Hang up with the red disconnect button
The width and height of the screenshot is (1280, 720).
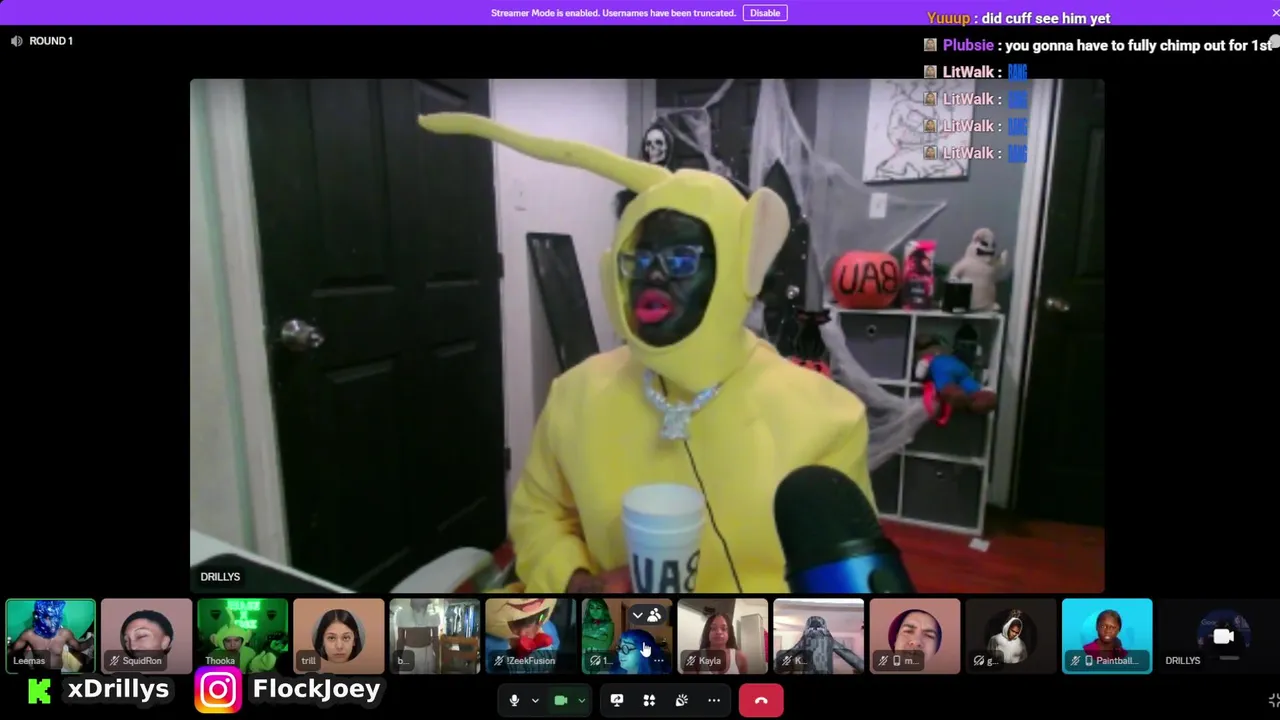point(761,701)
